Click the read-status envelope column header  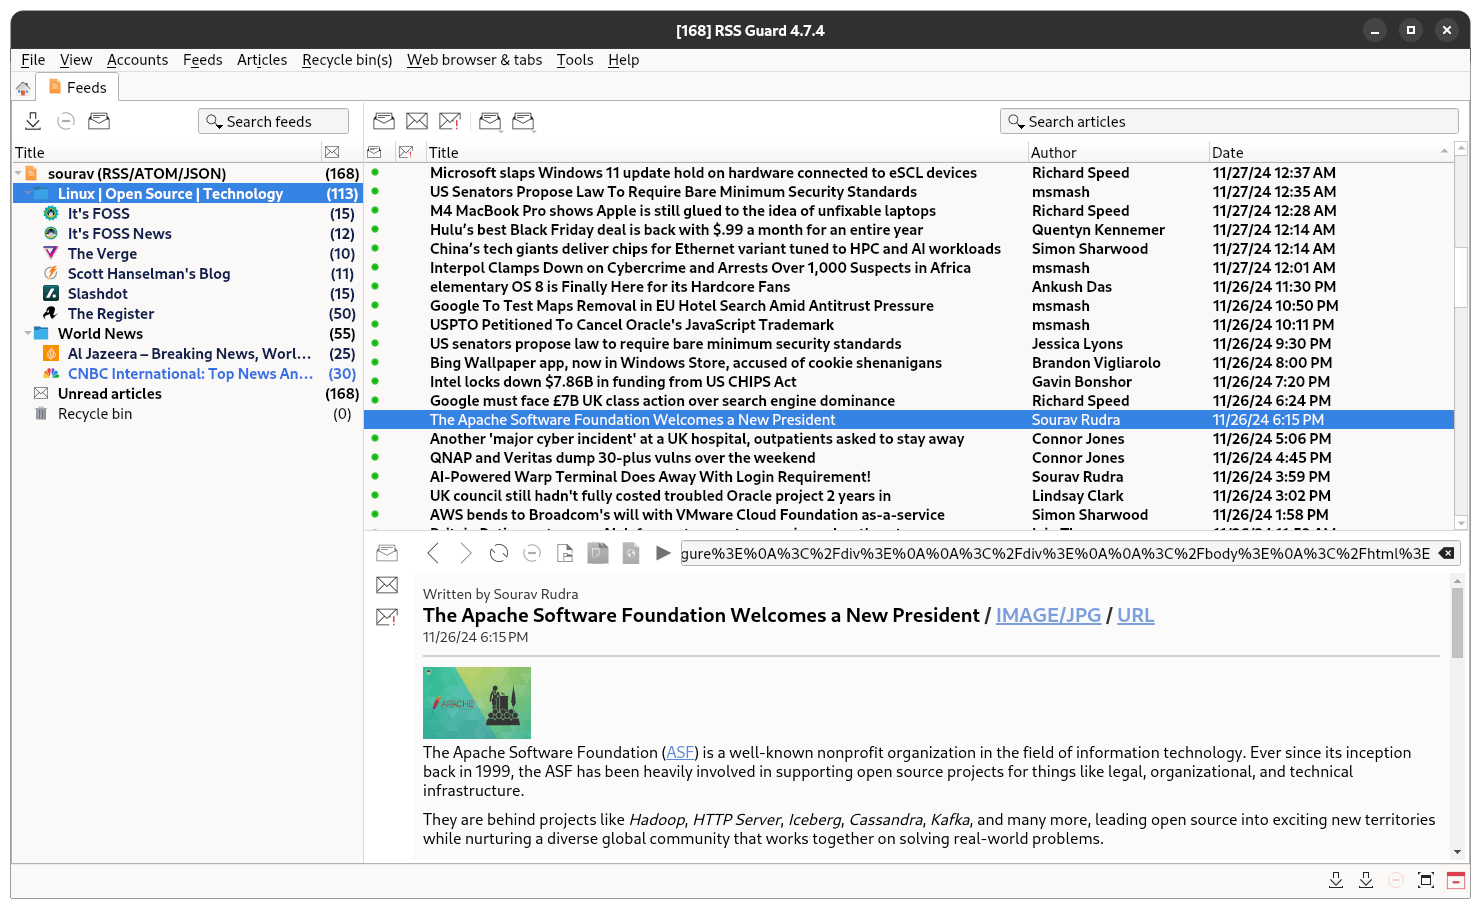(374, 152)
